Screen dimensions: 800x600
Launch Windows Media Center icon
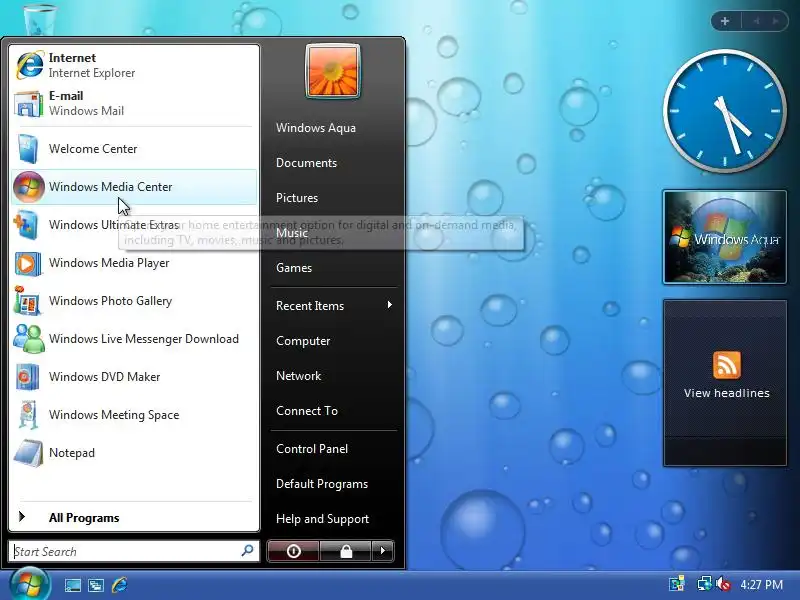tap(29, 187)
